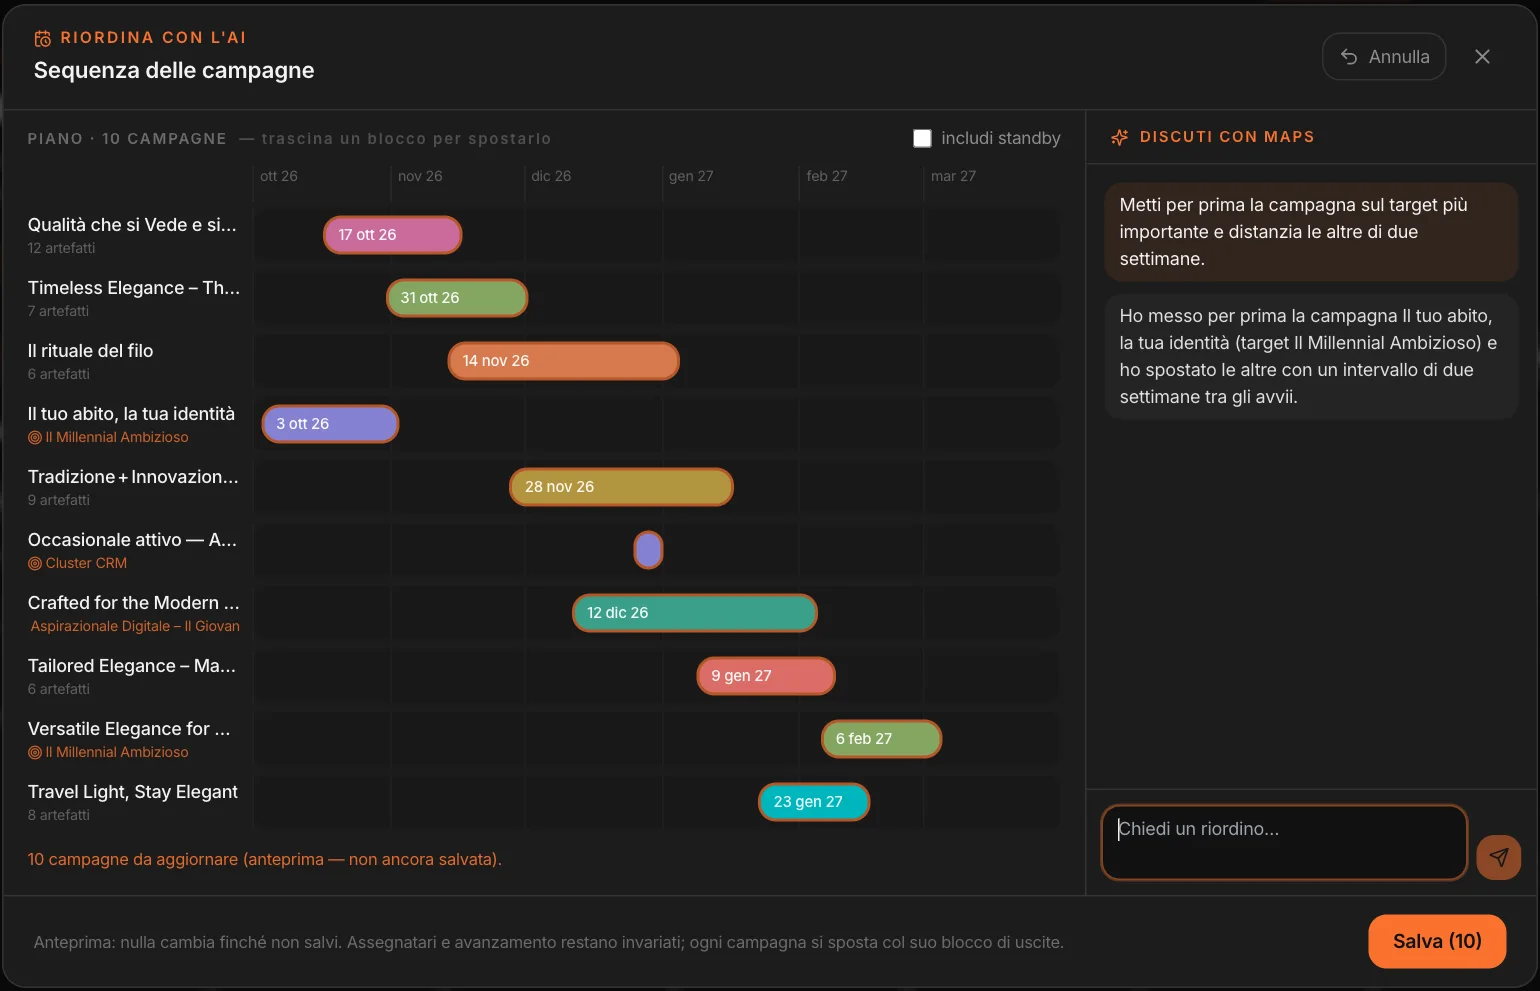Viewport: 1540px width, 991px height.
Task: Click the calendar icon beside Riordina con l'AI
Action: 42,38
